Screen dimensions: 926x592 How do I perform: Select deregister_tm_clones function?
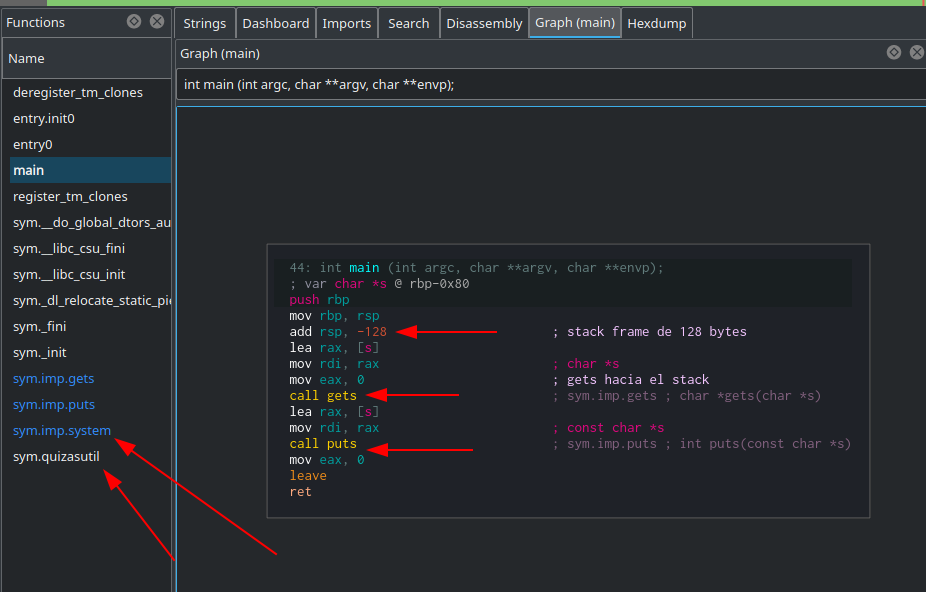click(x=78, y=93)
